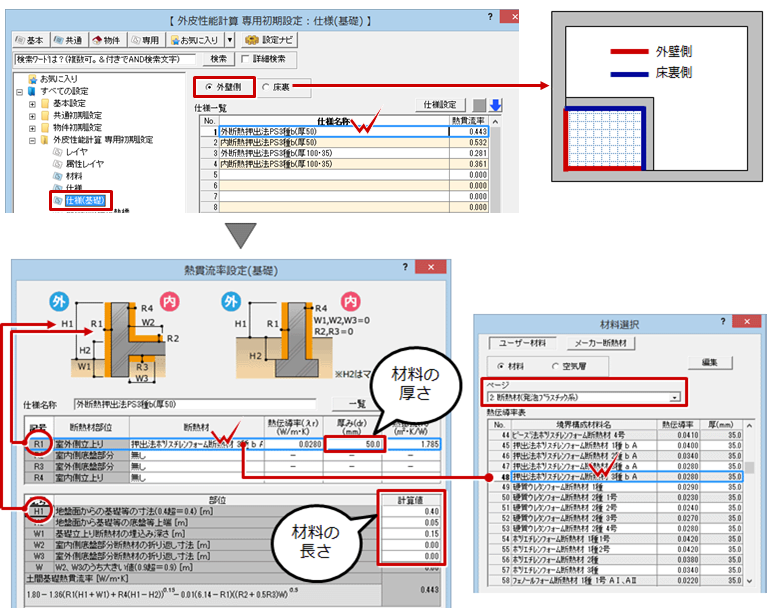Select row 2 内断熱押出法PS3種b(厚50)

344,142
